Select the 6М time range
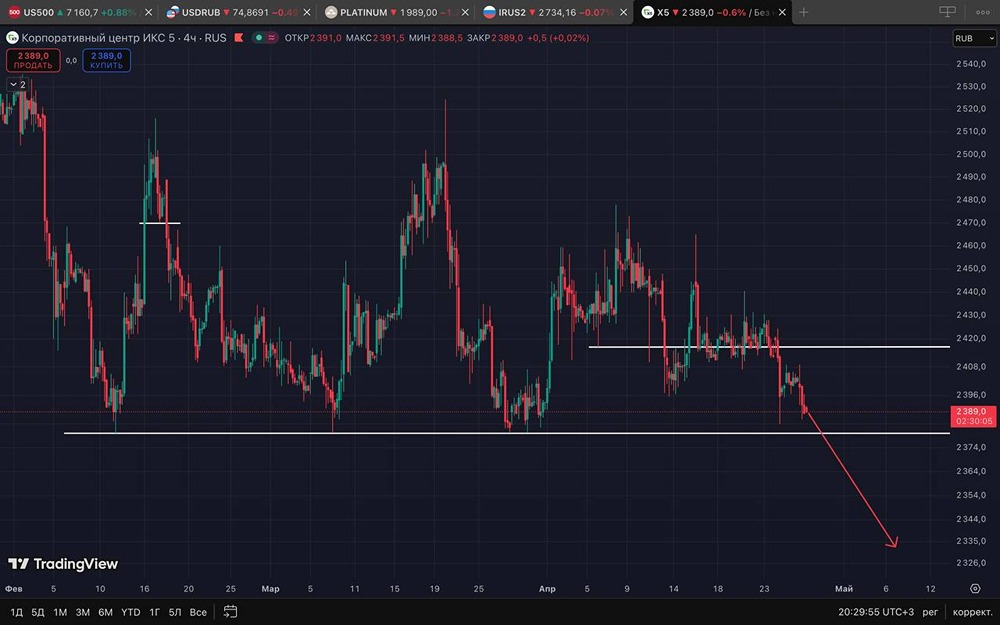 pos(105,612)
